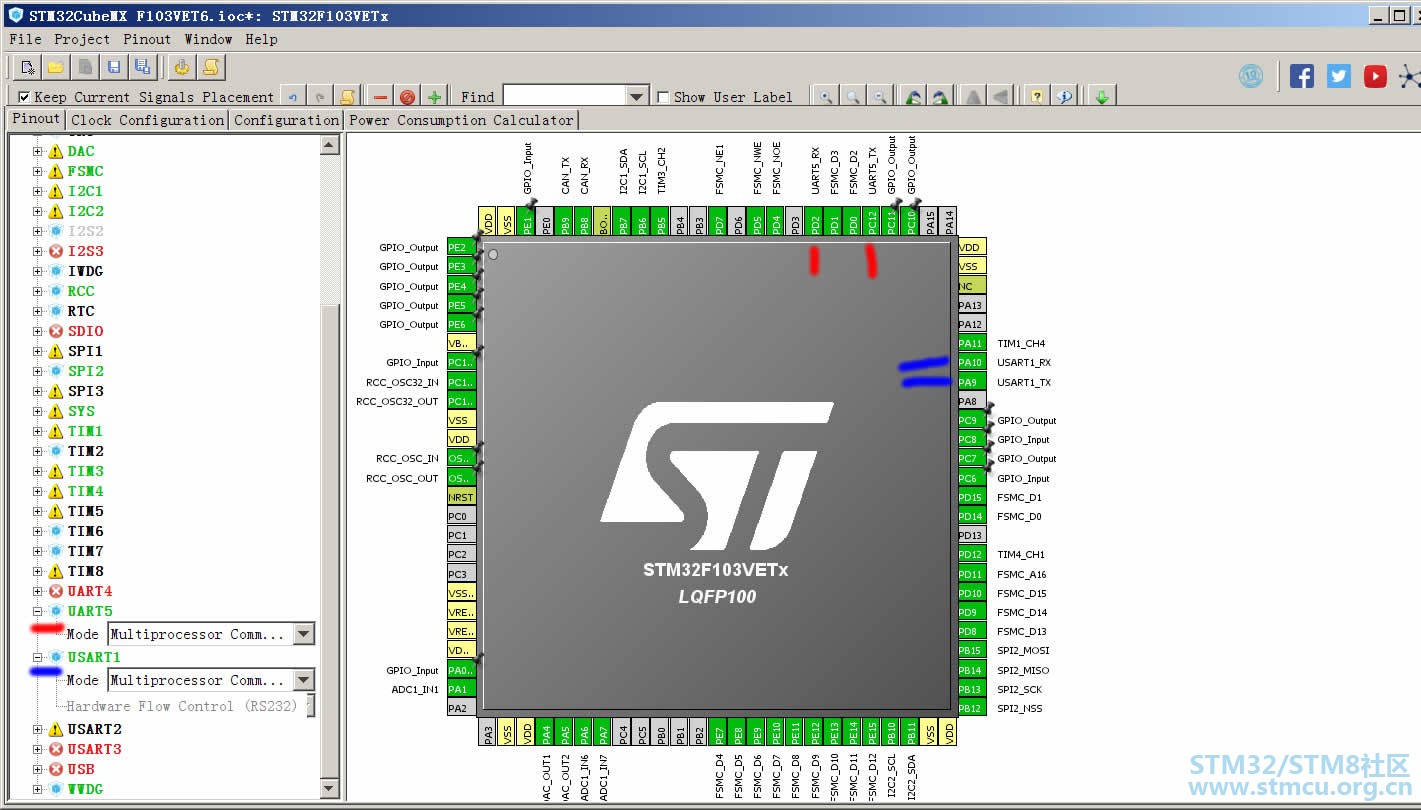Expand the RCC tree node

[38, 291]
